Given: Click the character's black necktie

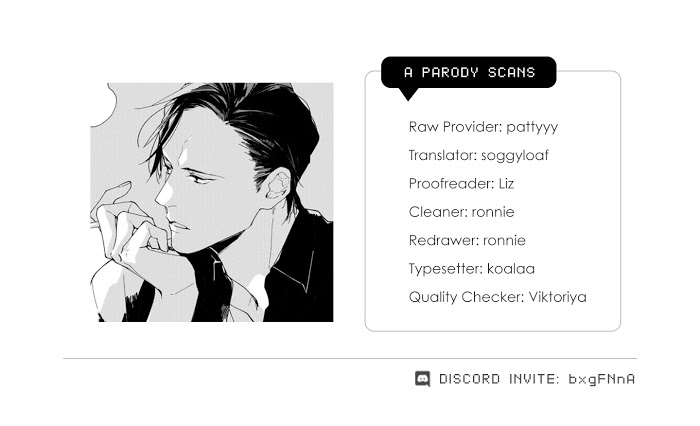Looking at the screenshot, I should 213,286.
